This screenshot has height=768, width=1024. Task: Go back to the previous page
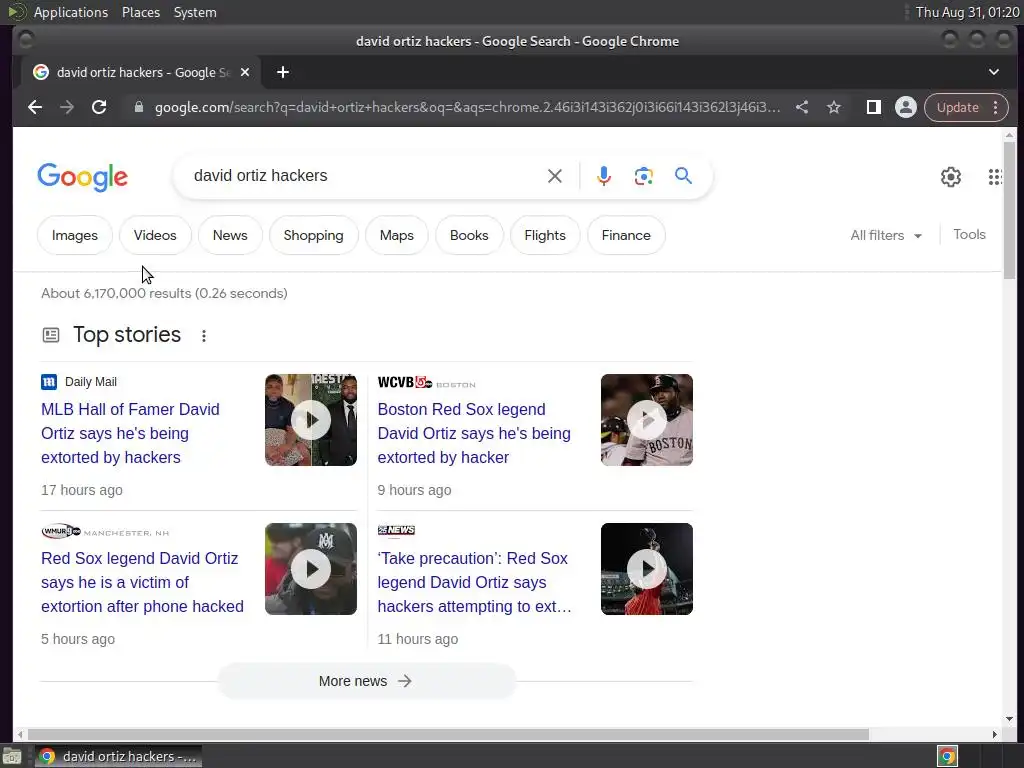[35, 107]
